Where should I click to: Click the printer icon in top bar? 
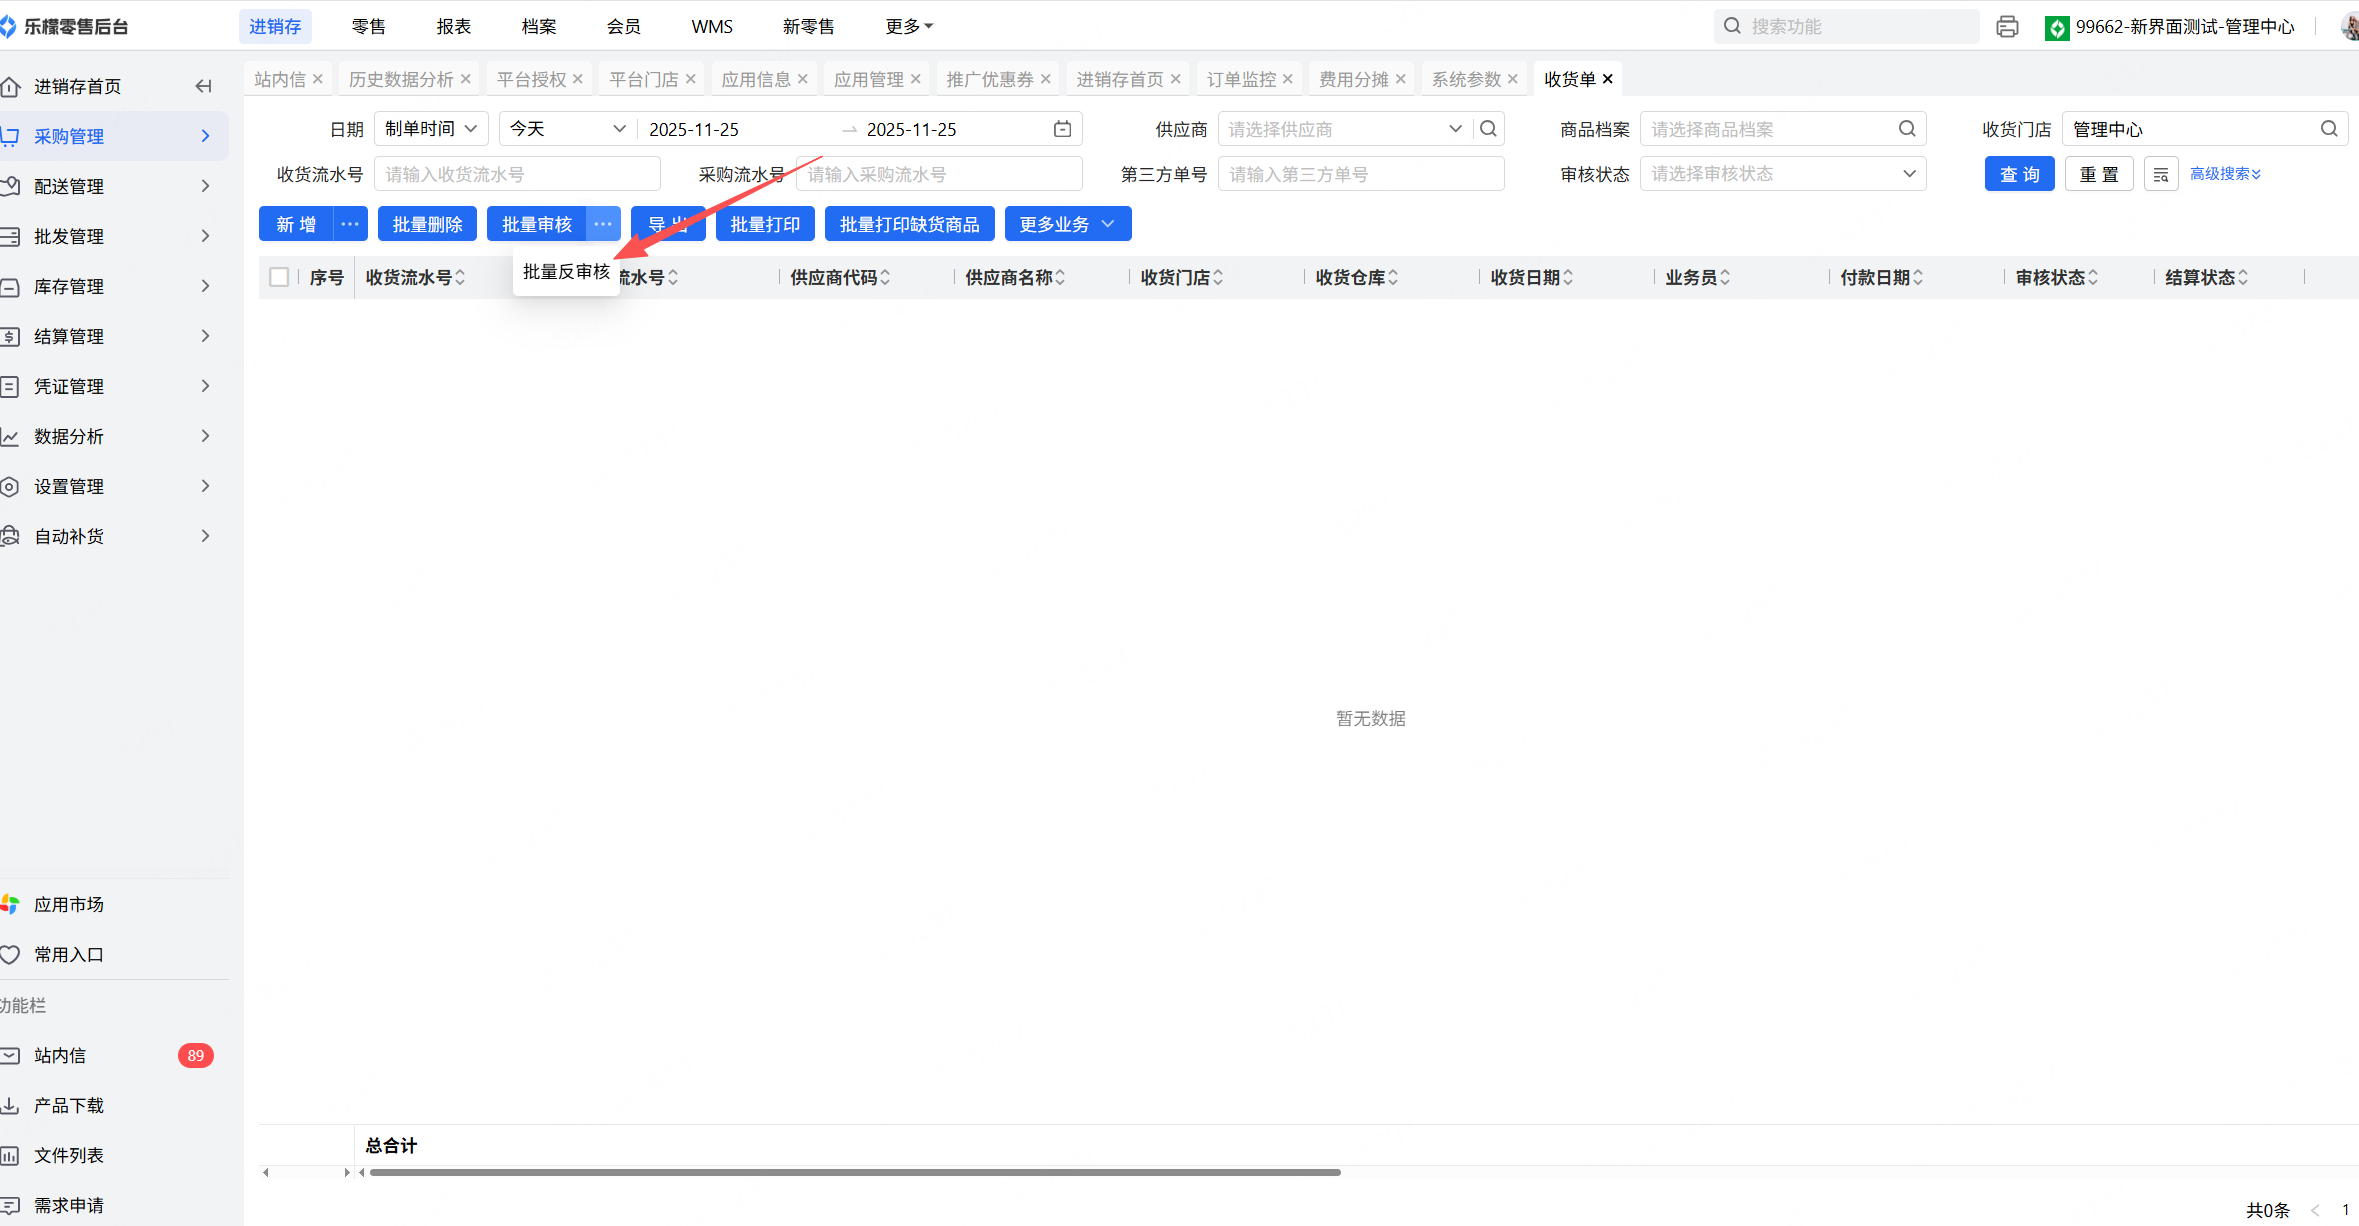coord(2006,27)
